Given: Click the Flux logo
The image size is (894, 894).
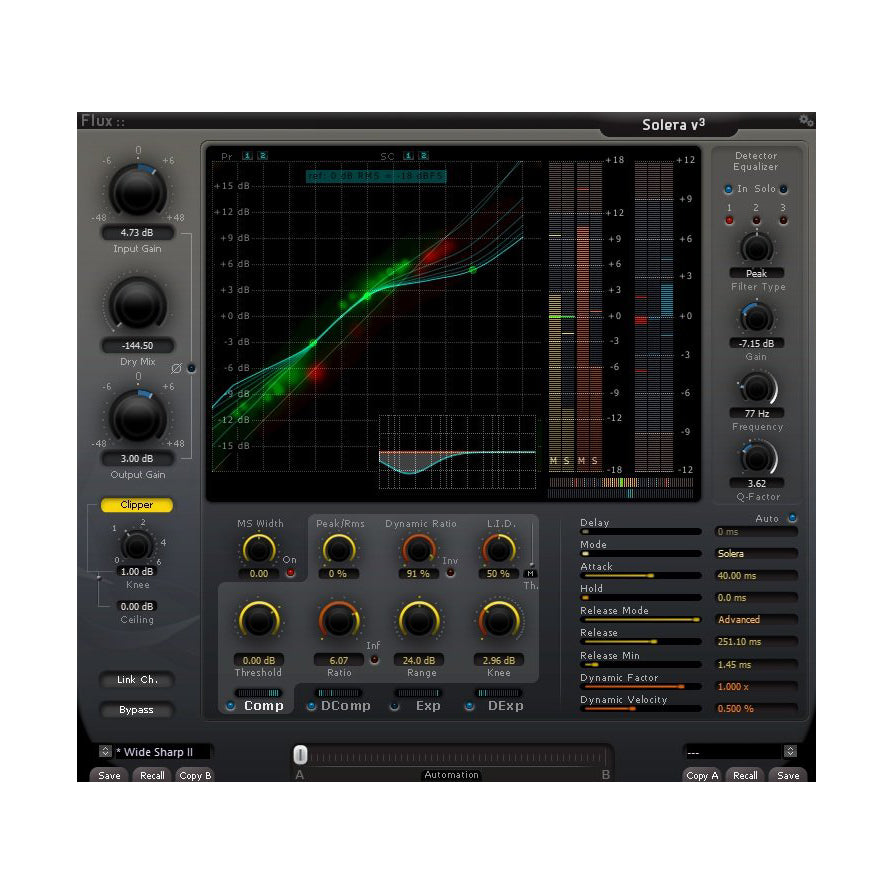Looking at the screenshot, I should 99,119.
